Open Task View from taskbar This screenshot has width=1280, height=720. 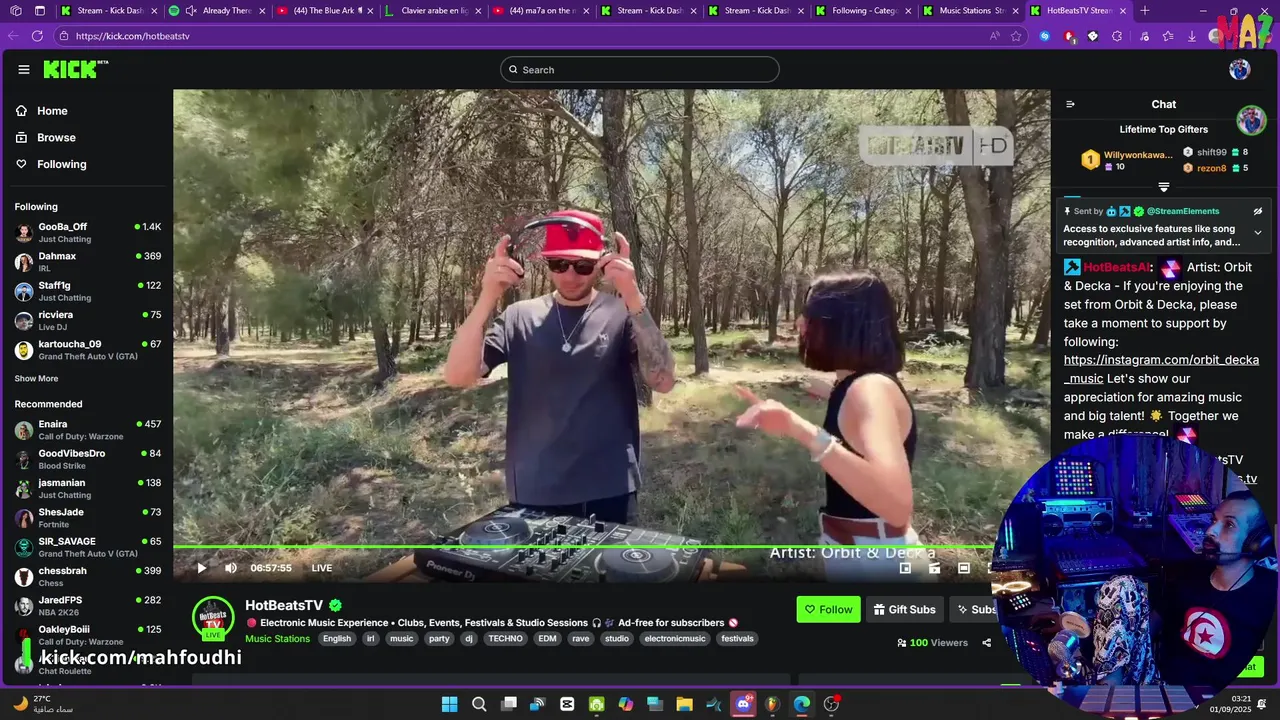click(509, 704)
